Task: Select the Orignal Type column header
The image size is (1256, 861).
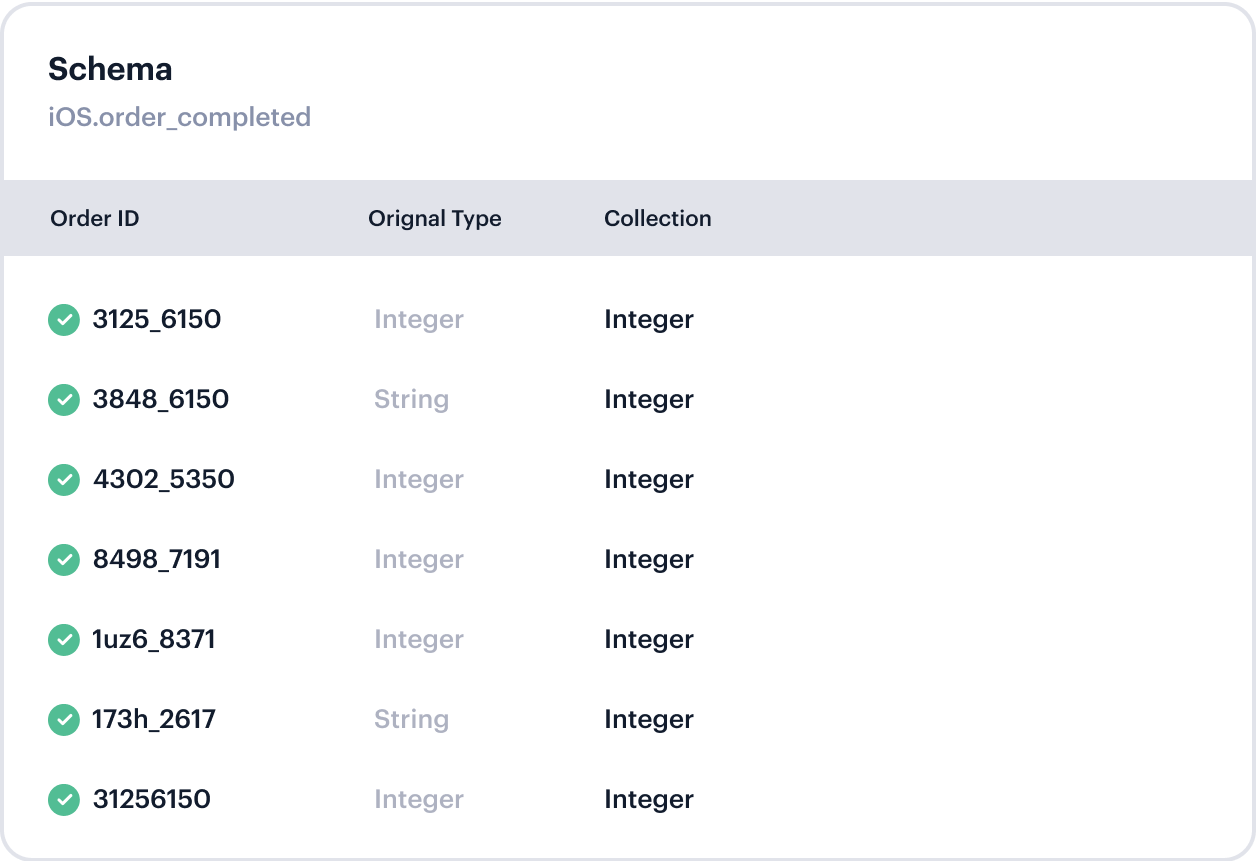Action: coord(435,219)
